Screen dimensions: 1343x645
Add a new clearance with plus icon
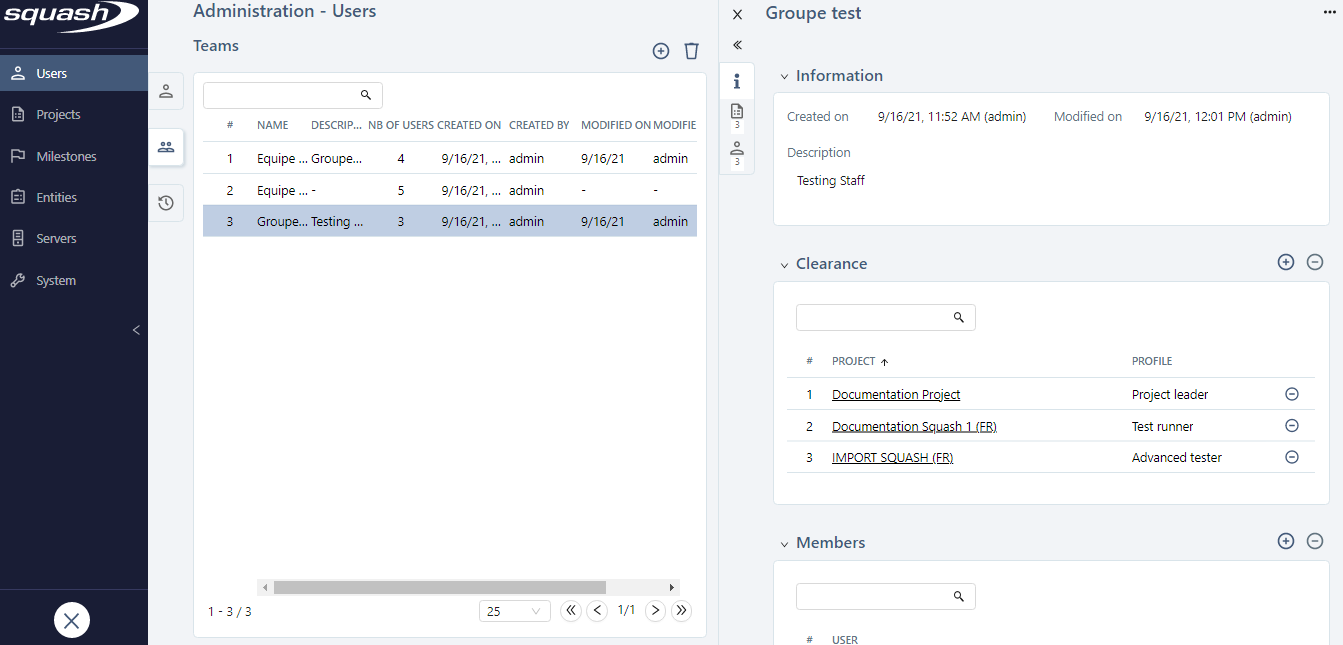[x=1286, y=262]
